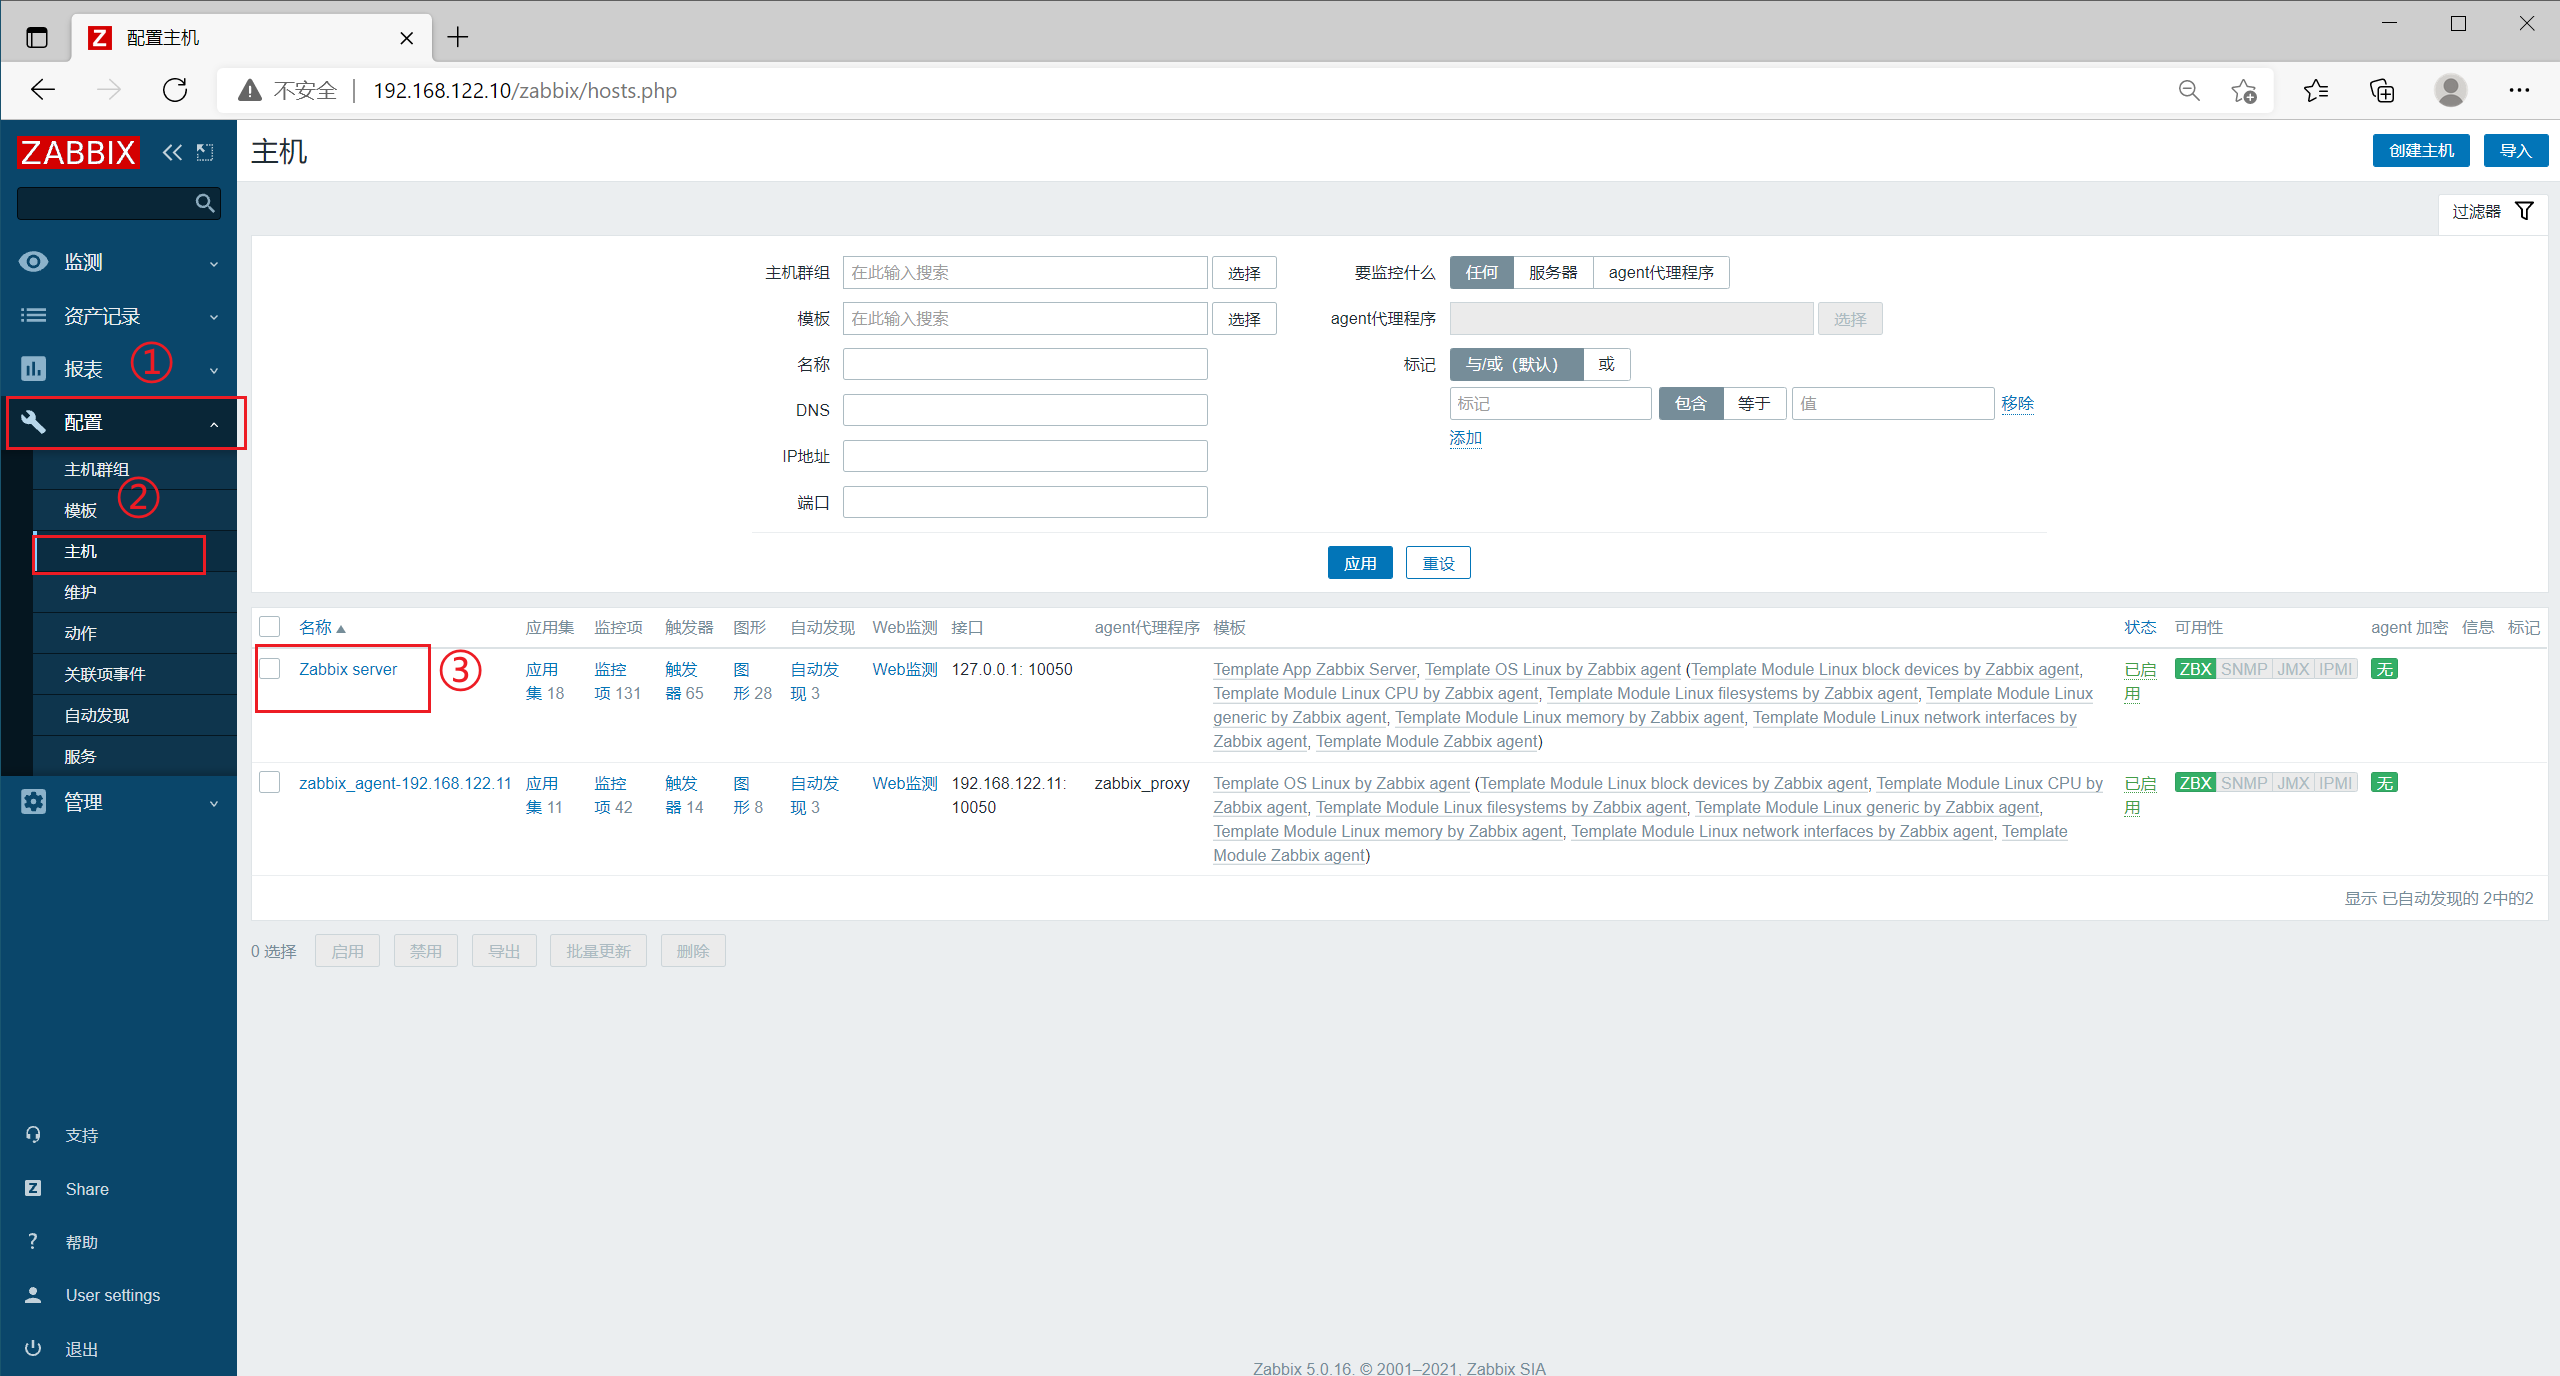Open 主机 submenu item
Viewport: 2560px width, 1376px height.
[x=81, y=551]
